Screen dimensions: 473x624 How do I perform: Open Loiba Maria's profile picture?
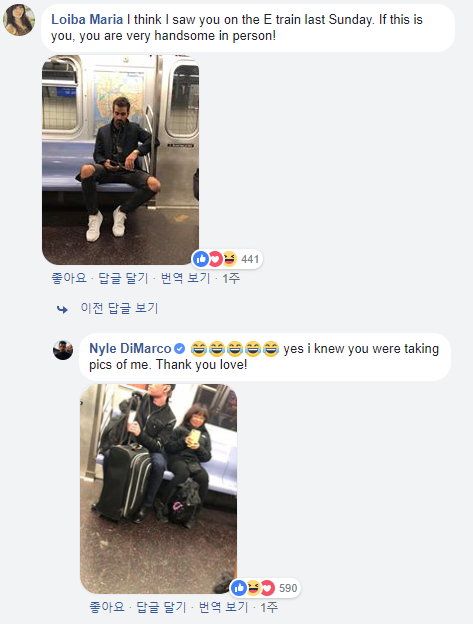point(19,20)
